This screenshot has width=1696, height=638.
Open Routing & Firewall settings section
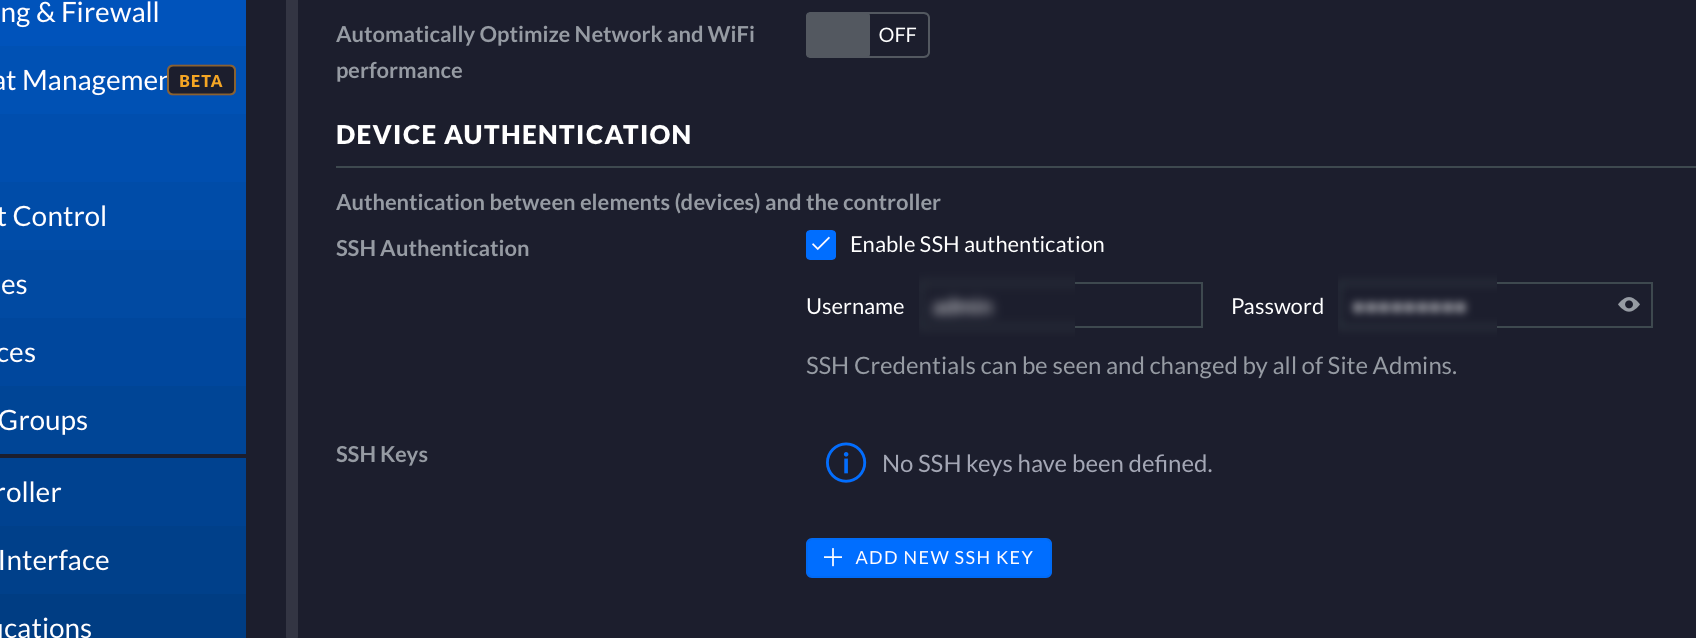coord(80,14)
